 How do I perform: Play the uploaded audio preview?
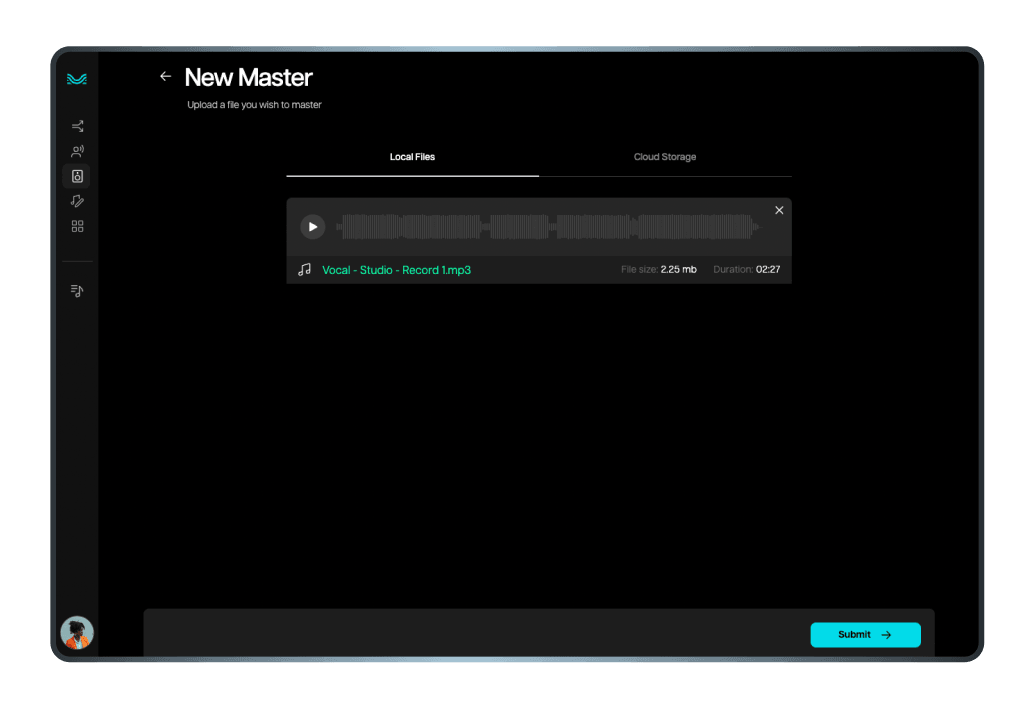click(313, 227)
